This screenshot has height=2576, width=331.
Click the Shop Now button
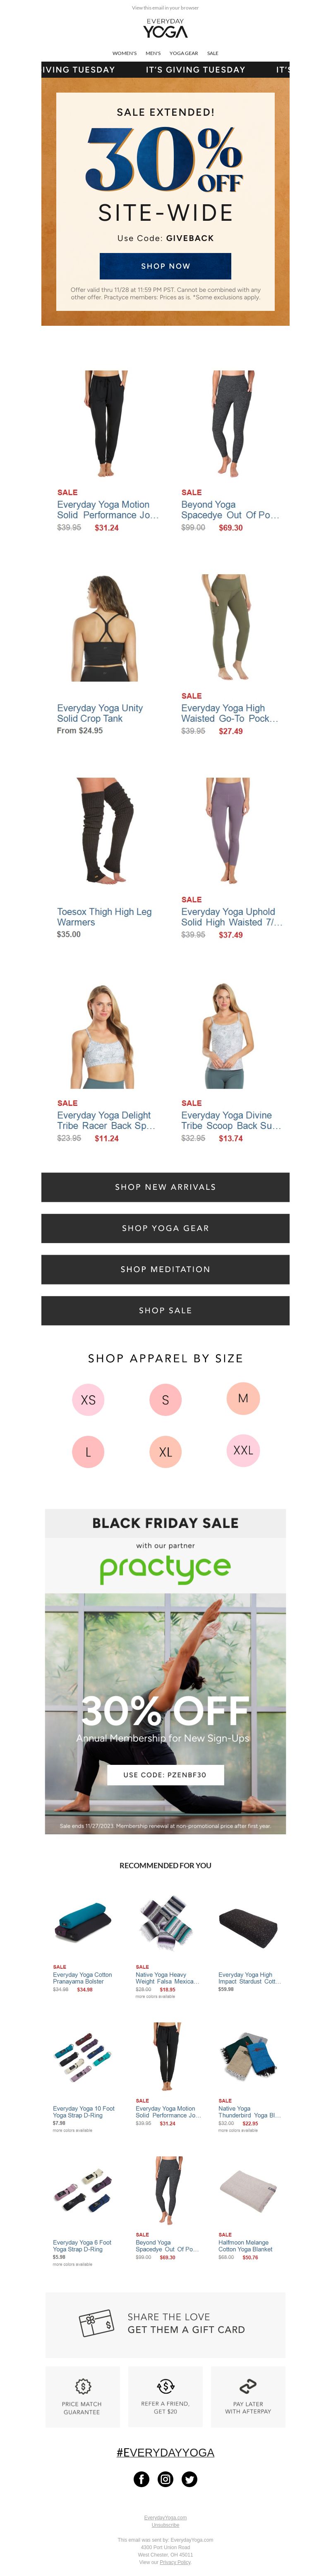tap(165, 266)
